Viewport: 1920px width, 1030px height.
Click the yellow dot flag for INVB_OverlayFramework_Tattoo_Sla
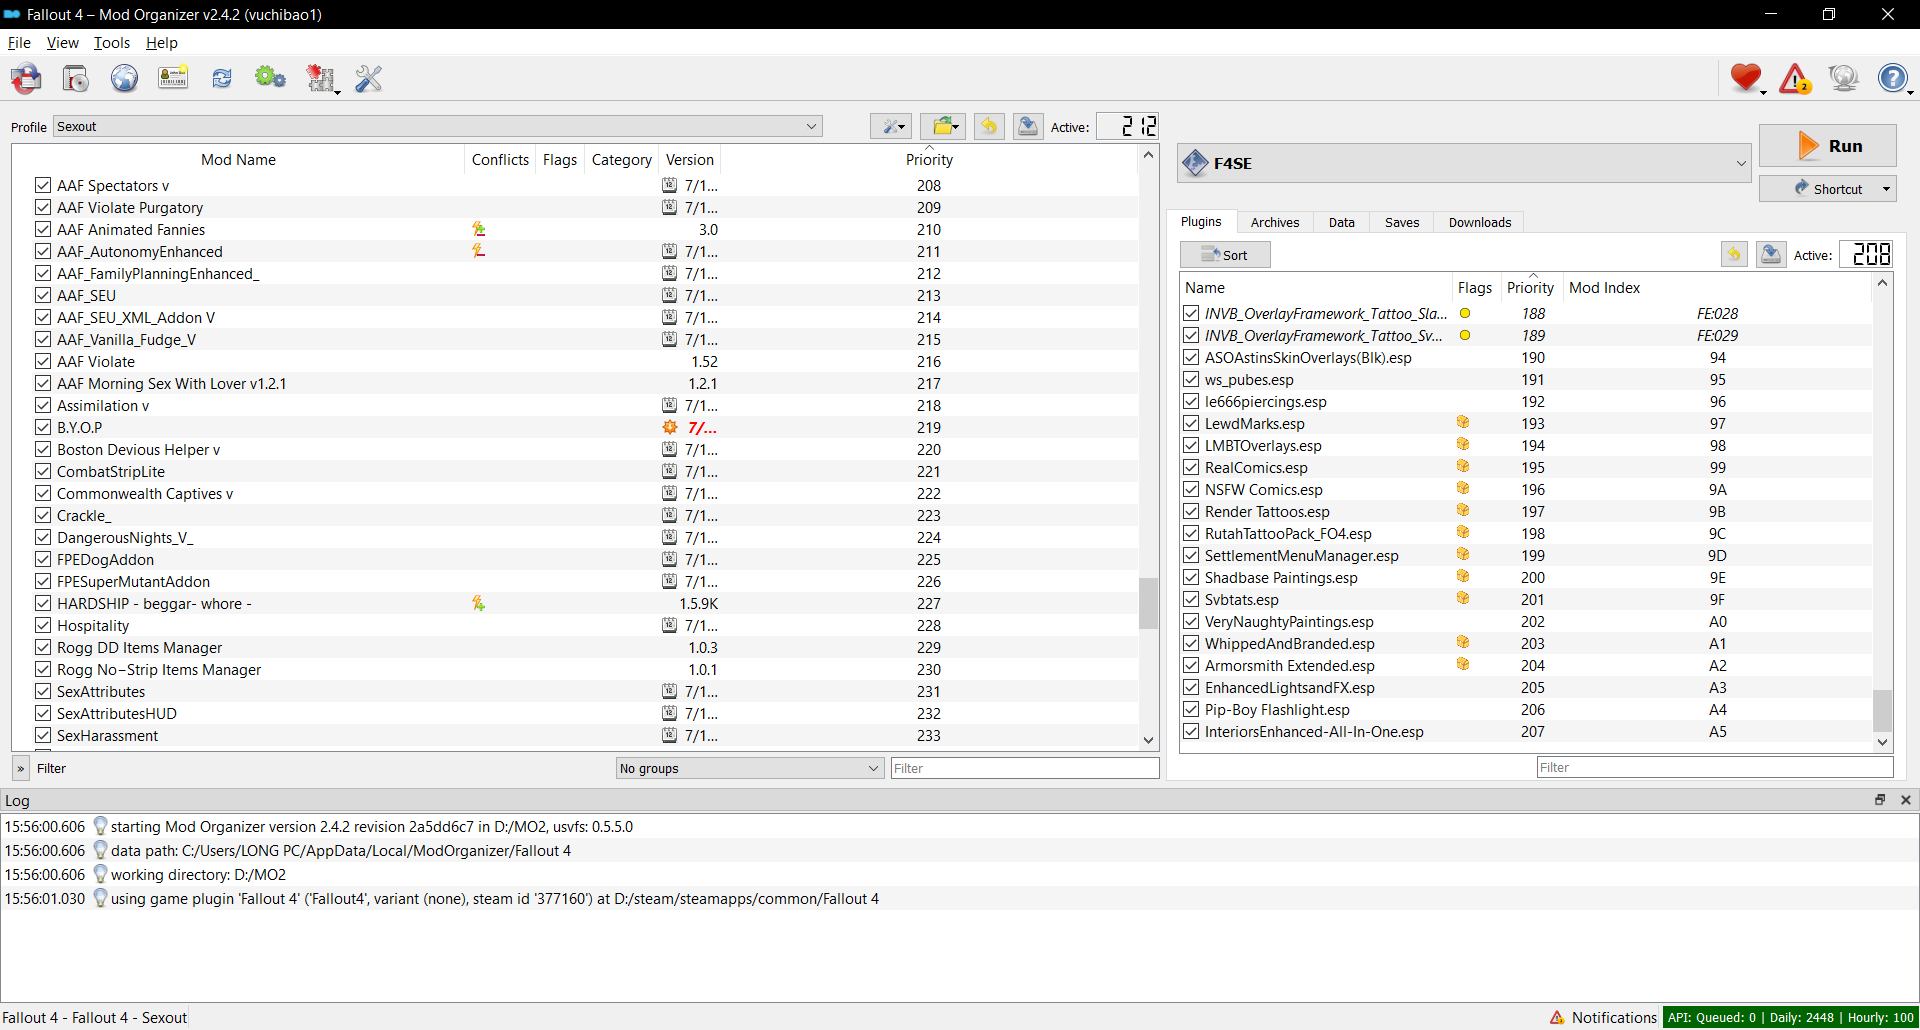coord(1465,314)
